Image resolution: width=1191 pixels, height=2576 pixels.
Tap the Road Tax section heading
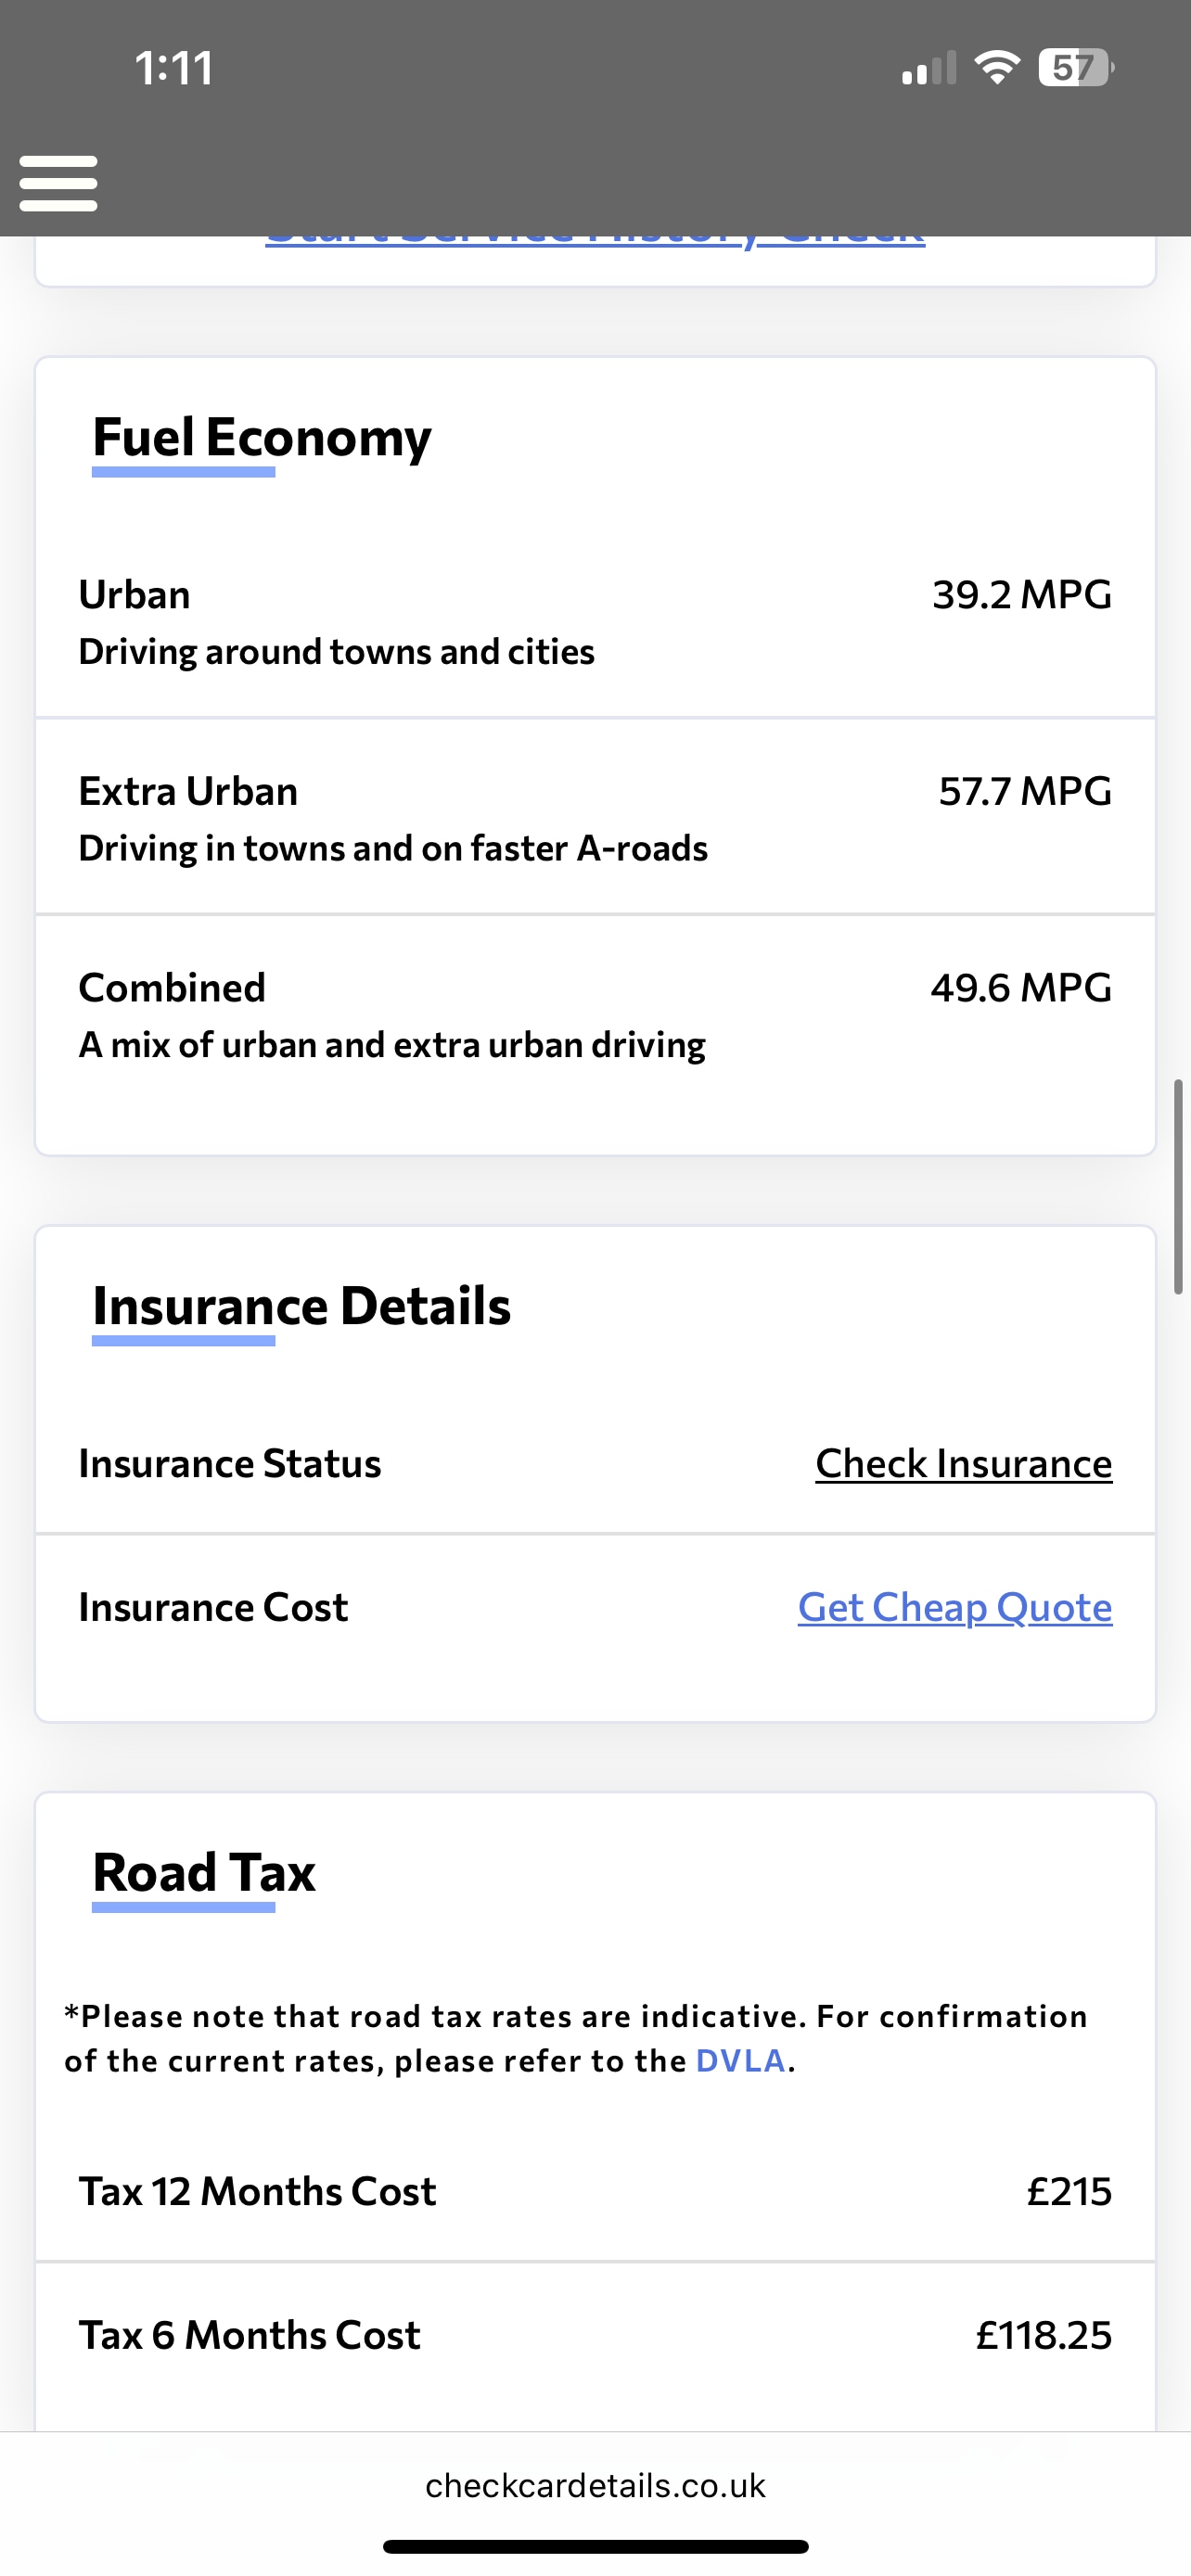click(x=204, y=1872)
